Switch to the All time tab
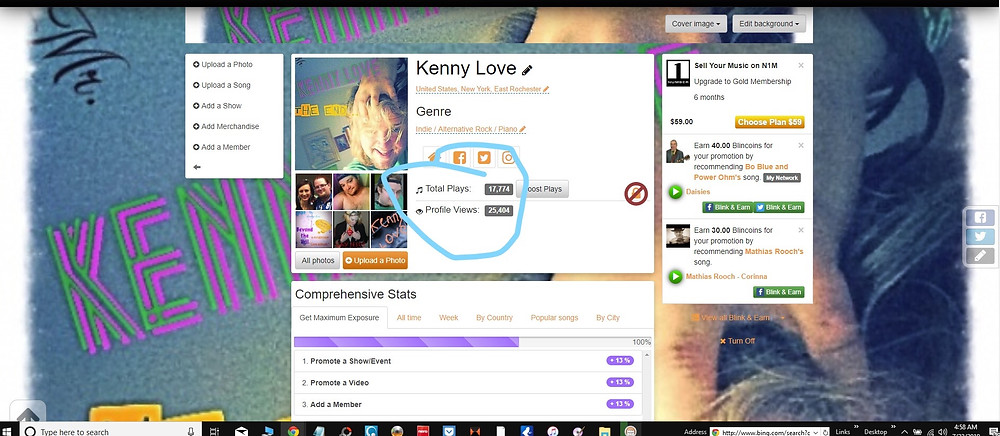1000x436 pixels. [409, 317]
